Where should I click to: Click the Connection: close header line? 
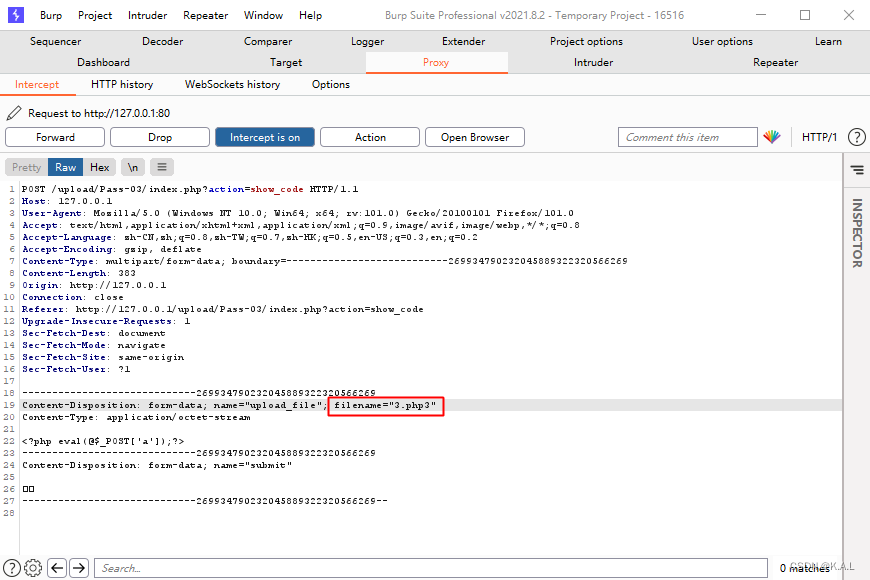73,297
